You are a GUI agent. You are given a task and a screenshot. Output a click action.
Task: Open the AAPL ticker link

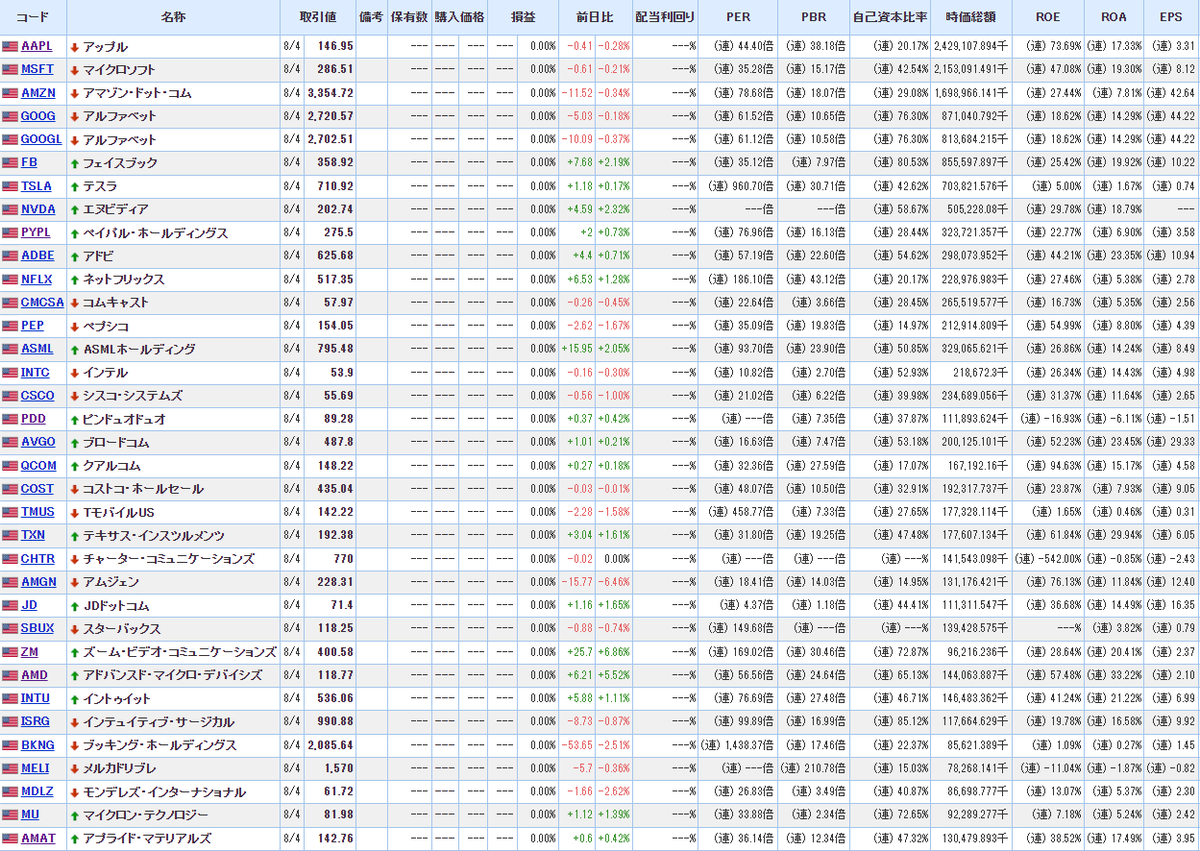click(37, 46)
